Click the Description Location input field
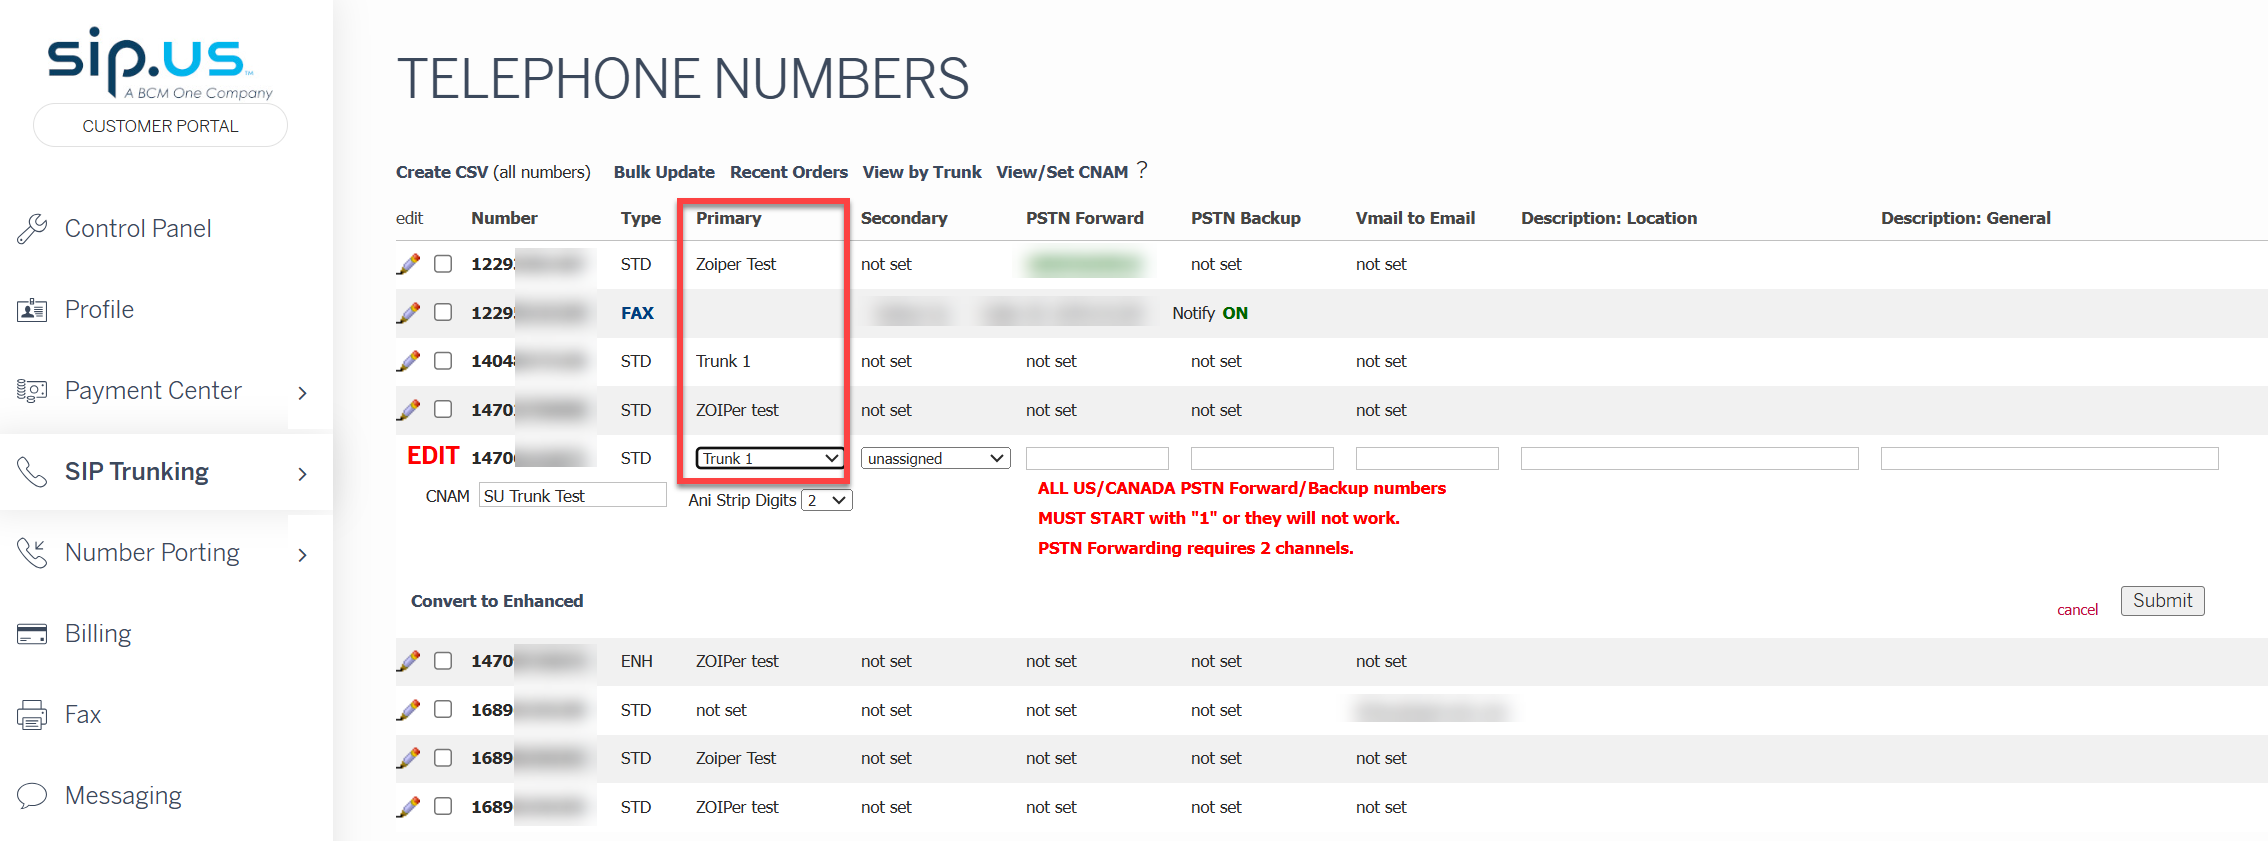This screenshot has width=2268, height=841. (1689, 458)
